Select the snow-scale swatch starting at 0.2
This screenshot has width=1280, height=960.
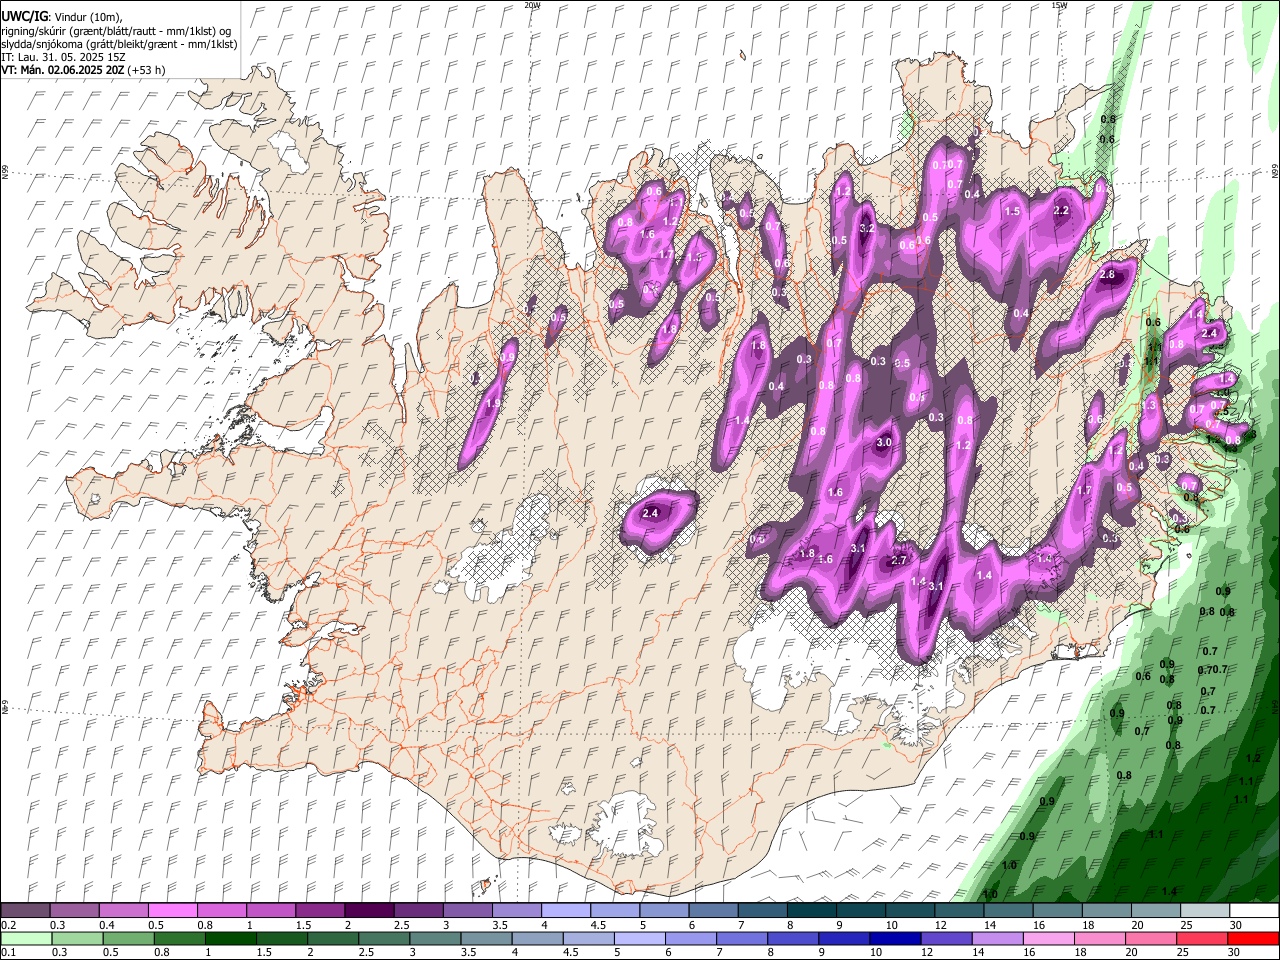(25, 911)
